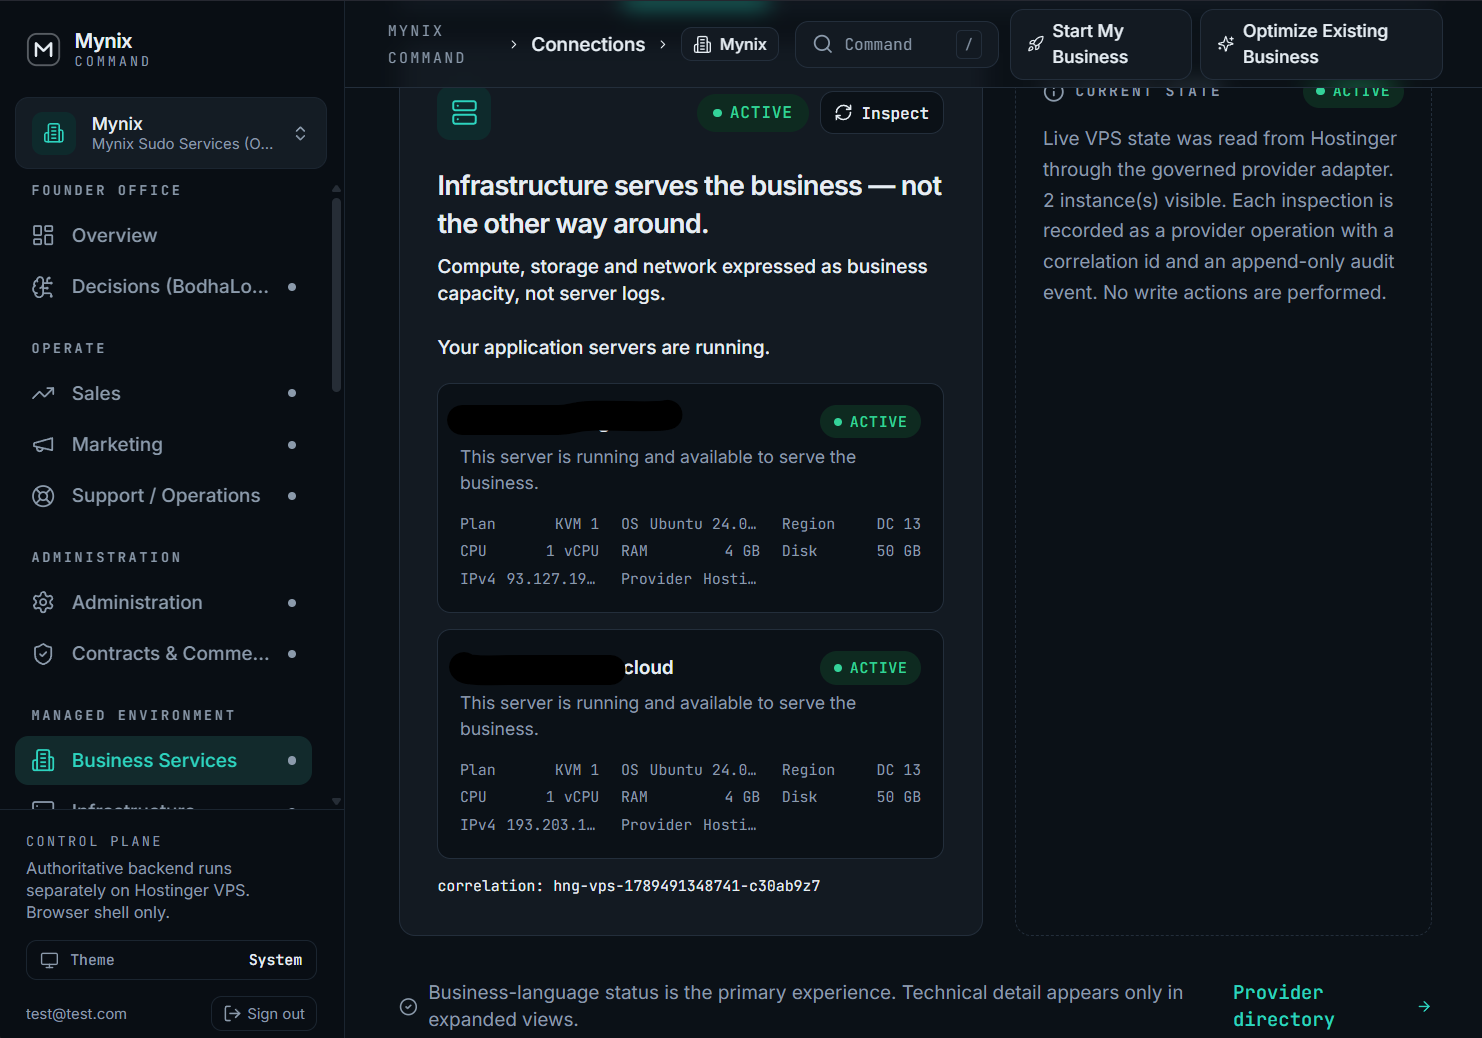This screenshot has height=1038, width=1482.
Task: Click the Marketing megaphone icon
Action: click(43, 444)
